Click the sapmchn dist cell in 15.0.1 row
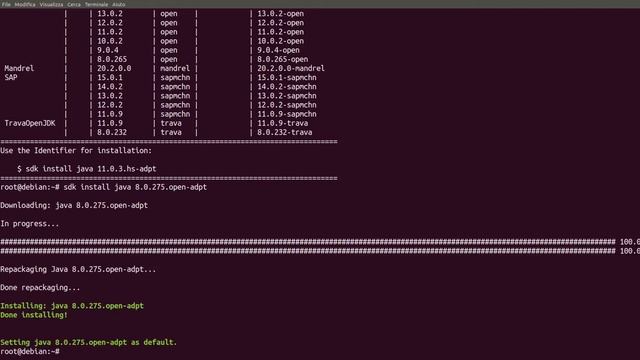The height and width of the screenshot is (360, 640). click(175, 78)
